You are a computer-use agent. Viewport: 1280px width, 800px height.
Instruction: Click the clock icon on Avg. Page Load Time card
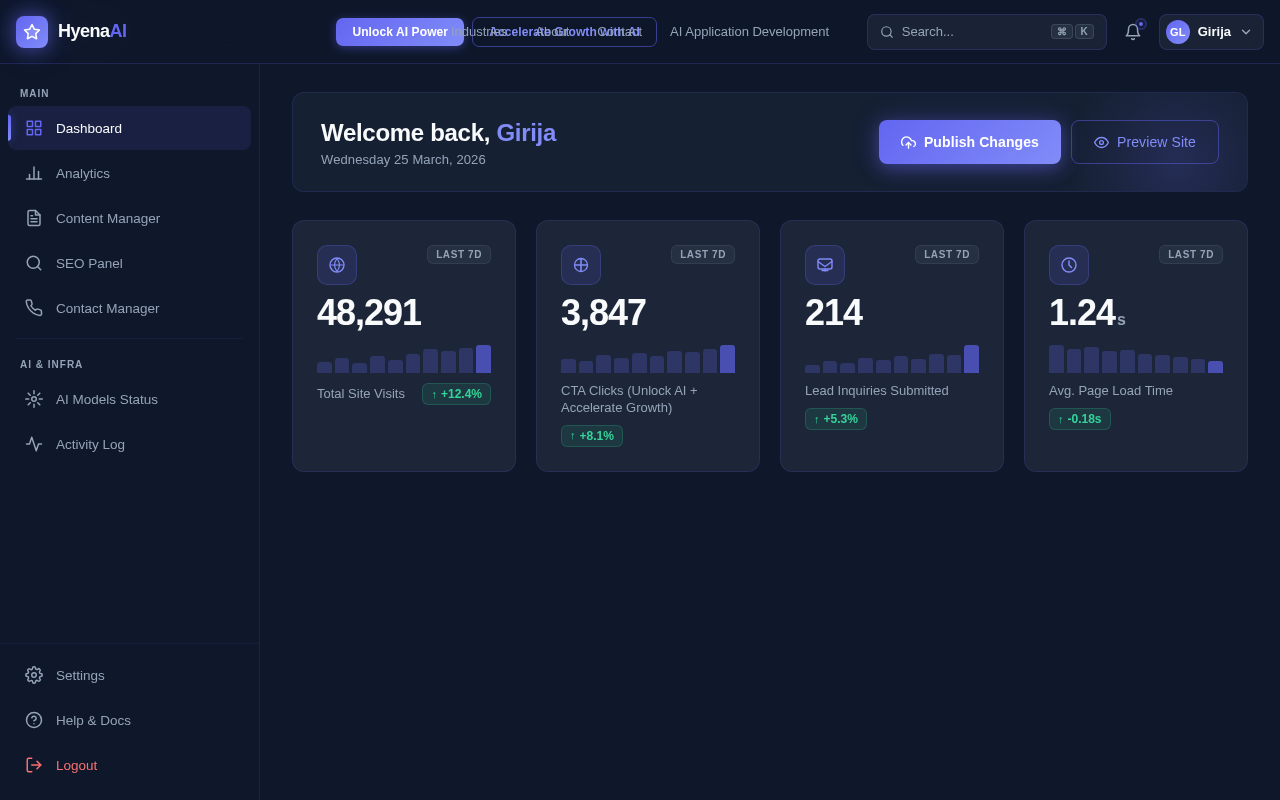[1069, 265]
